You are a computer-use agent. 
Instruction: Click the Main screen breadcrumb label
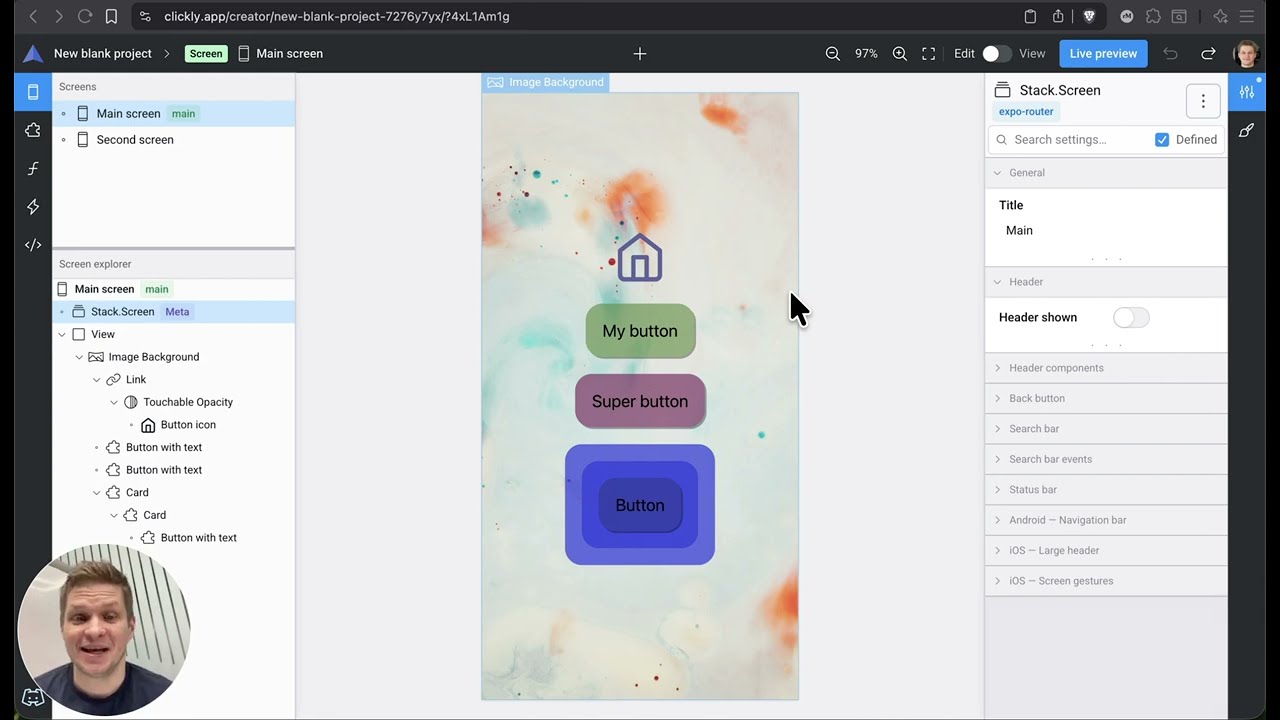click(x=289, y=54)
